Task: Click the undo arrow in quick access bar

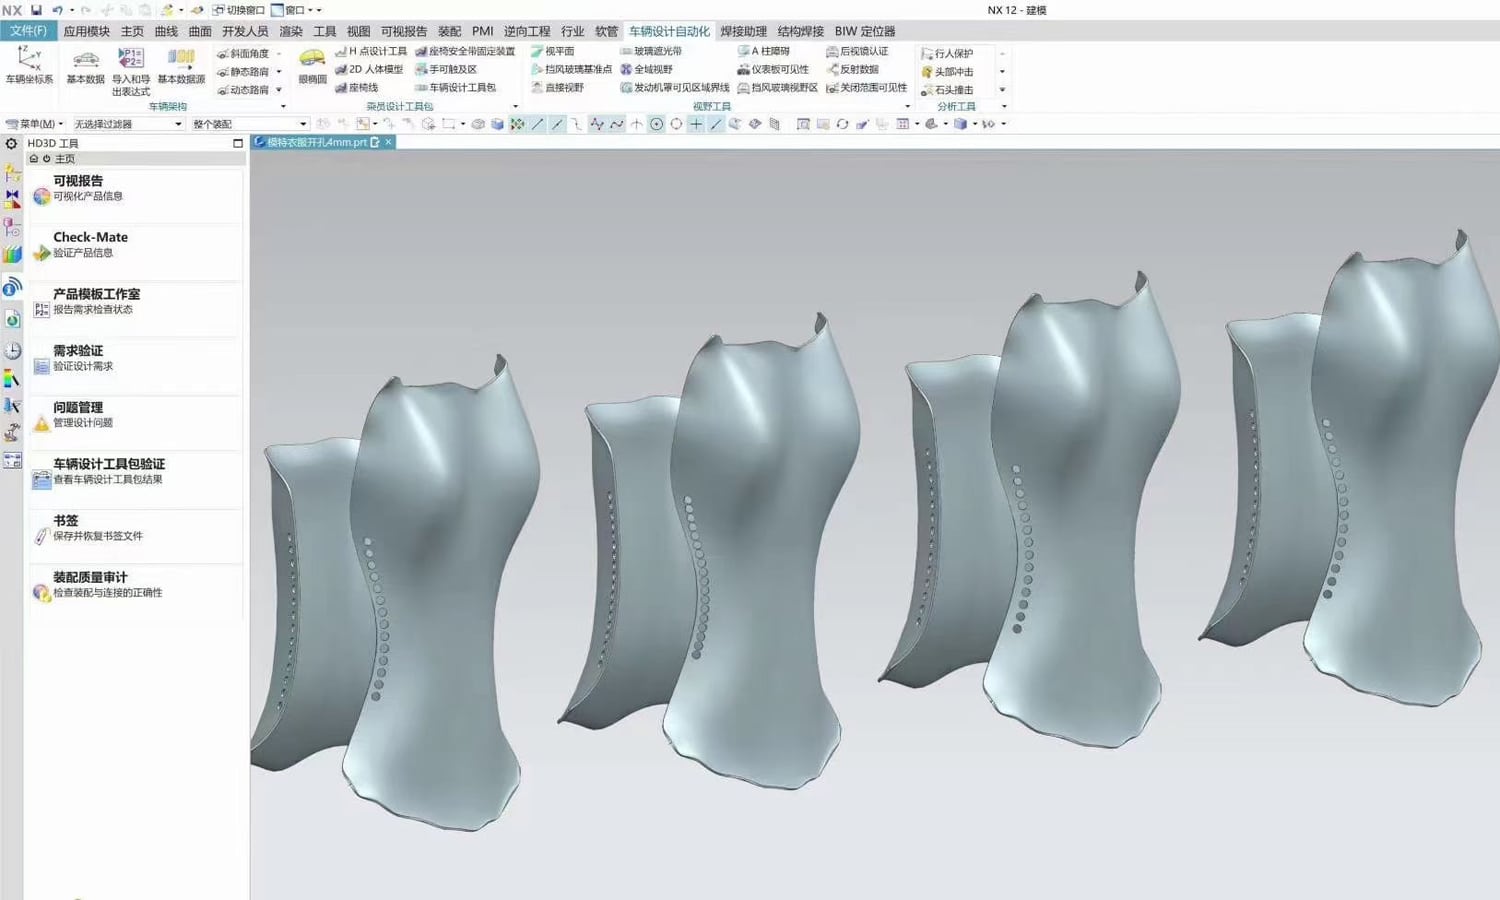Action: coord(57,10)
